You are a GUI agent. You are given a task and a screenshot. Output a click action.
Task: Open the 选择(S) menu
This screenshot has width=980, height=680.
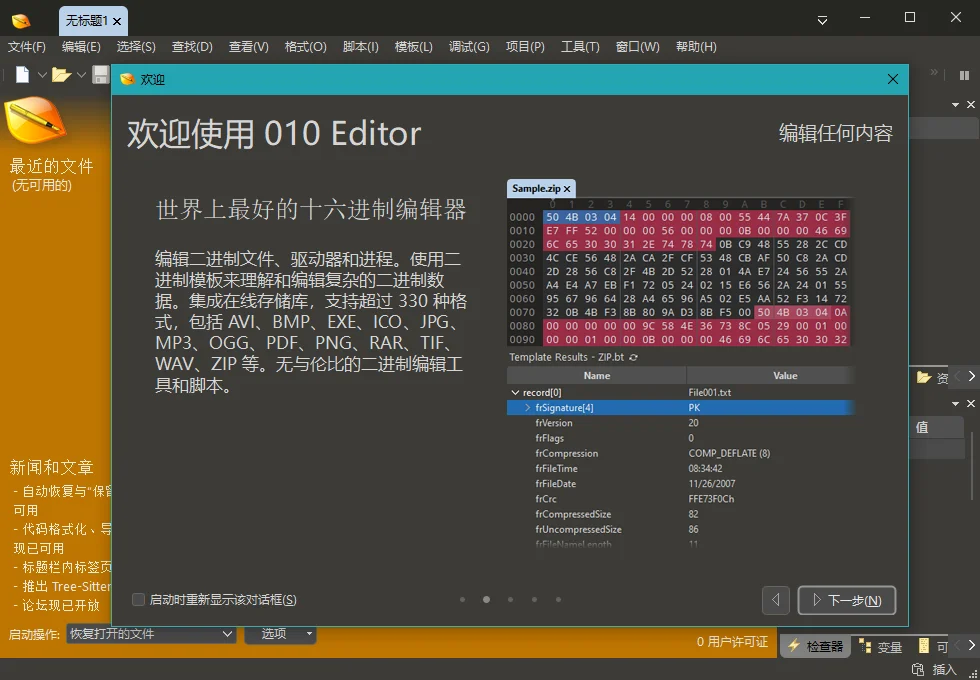point(136,47)
